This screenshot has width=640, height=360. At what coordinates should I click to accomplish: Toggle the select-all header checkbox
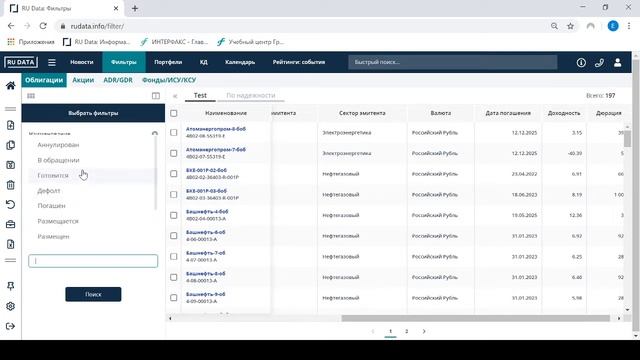pyautogui.click(x=173, y=113)
